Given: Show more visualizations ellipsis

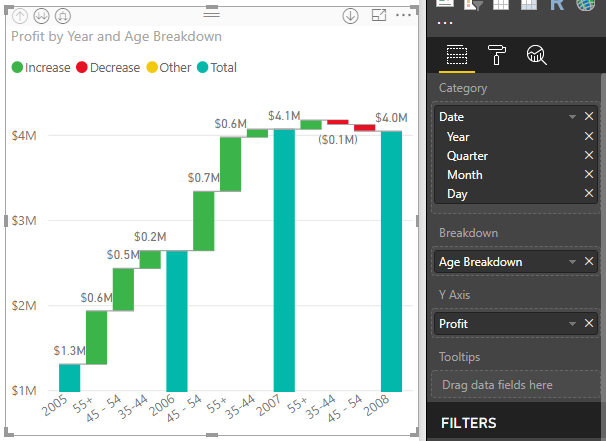Looking at the screenshot, I should (446, 22).
